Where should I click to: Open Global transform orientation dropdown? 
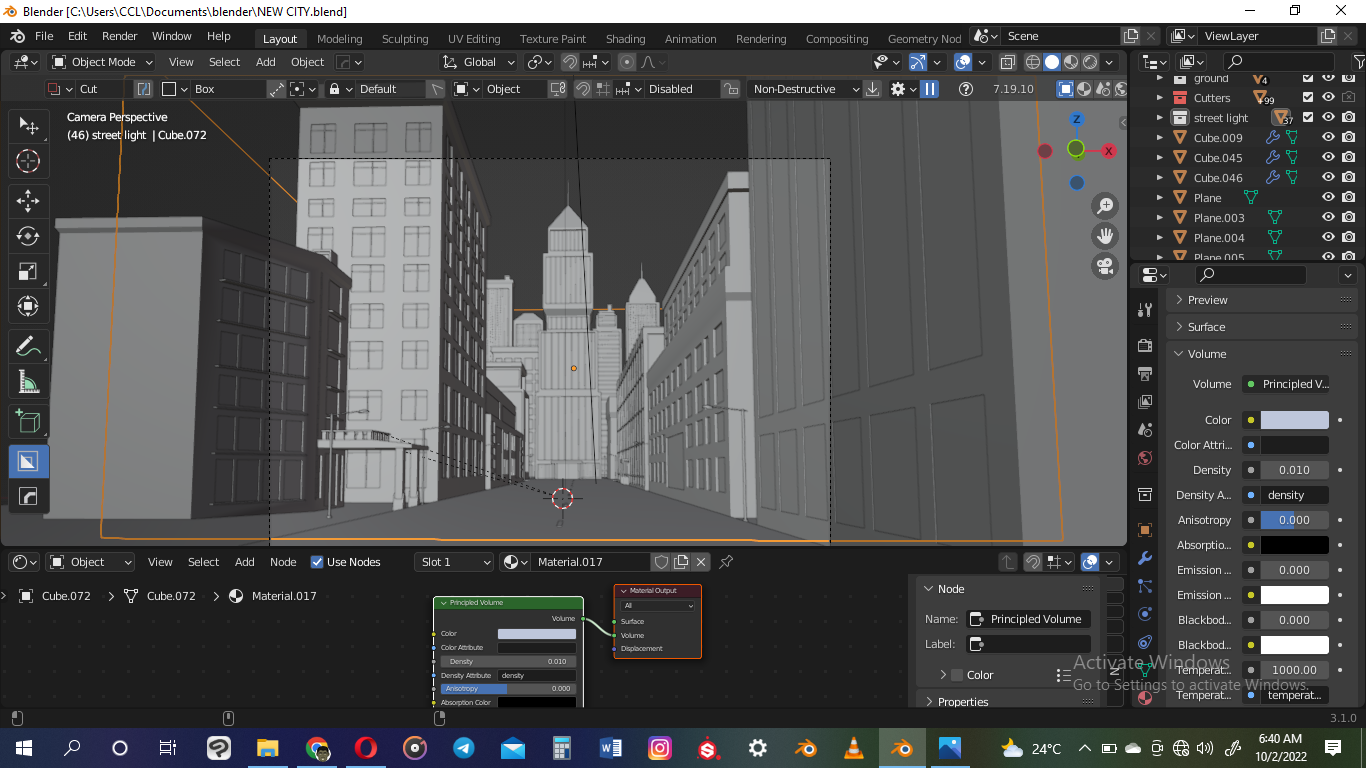[478, 62]
